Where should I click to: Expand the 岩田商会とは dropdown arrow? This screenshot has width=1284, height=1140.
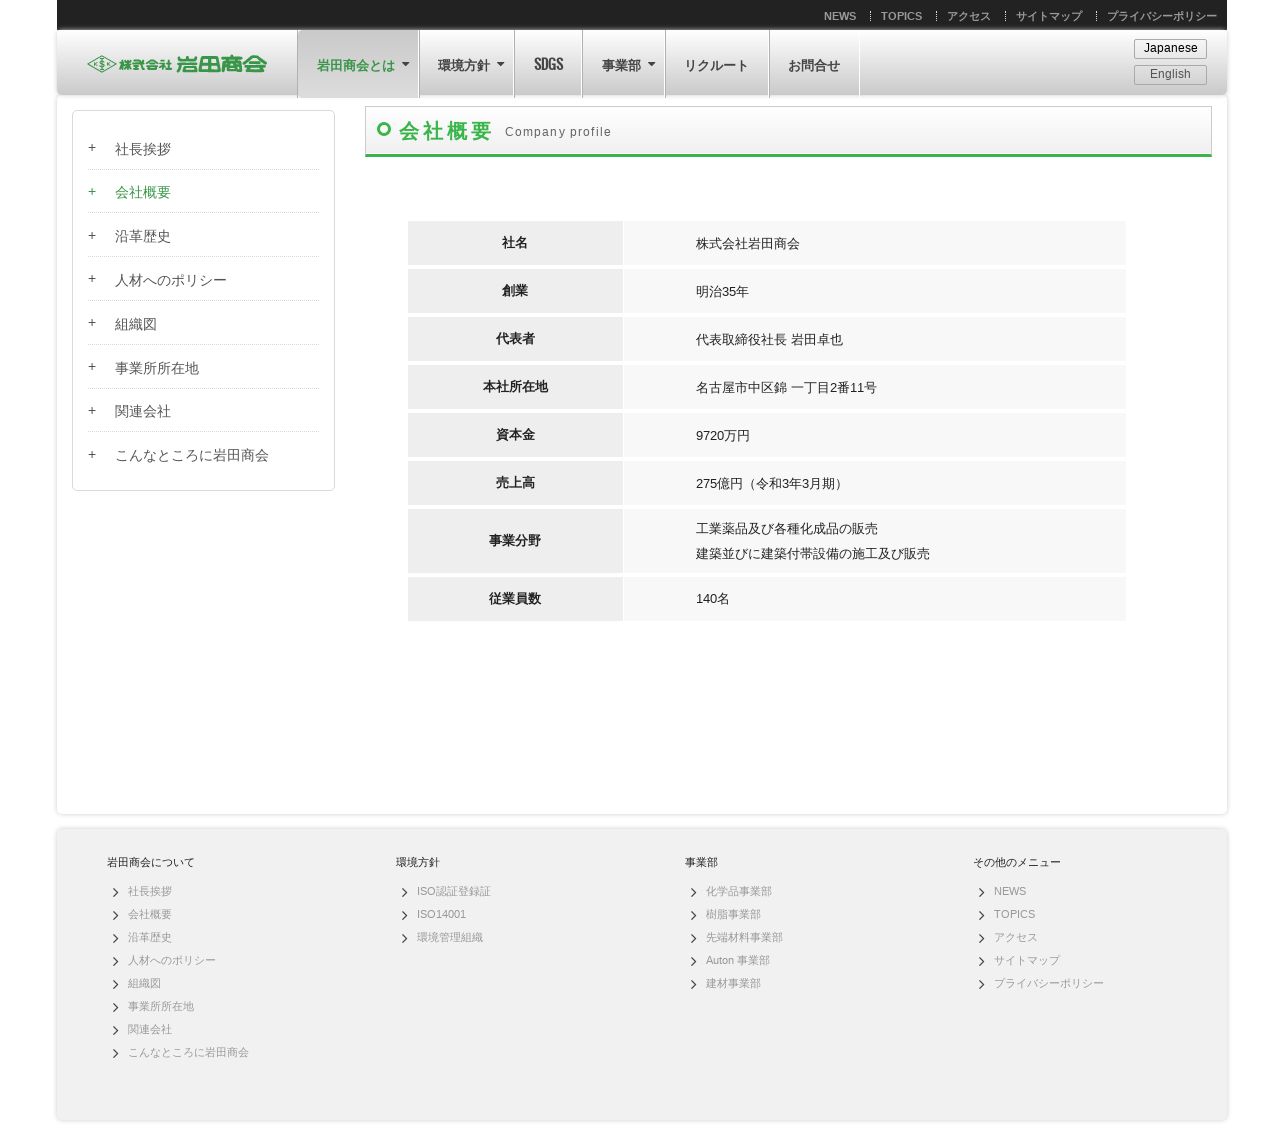[x=406, y=64]
